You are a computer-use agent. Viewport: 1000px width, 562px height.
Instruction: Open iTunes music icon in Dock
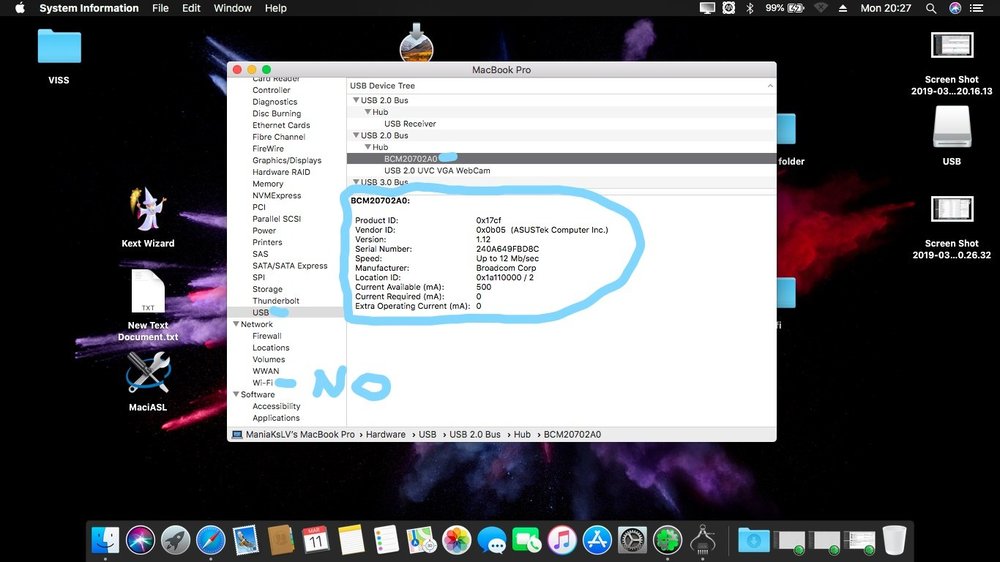coord(562,540)
